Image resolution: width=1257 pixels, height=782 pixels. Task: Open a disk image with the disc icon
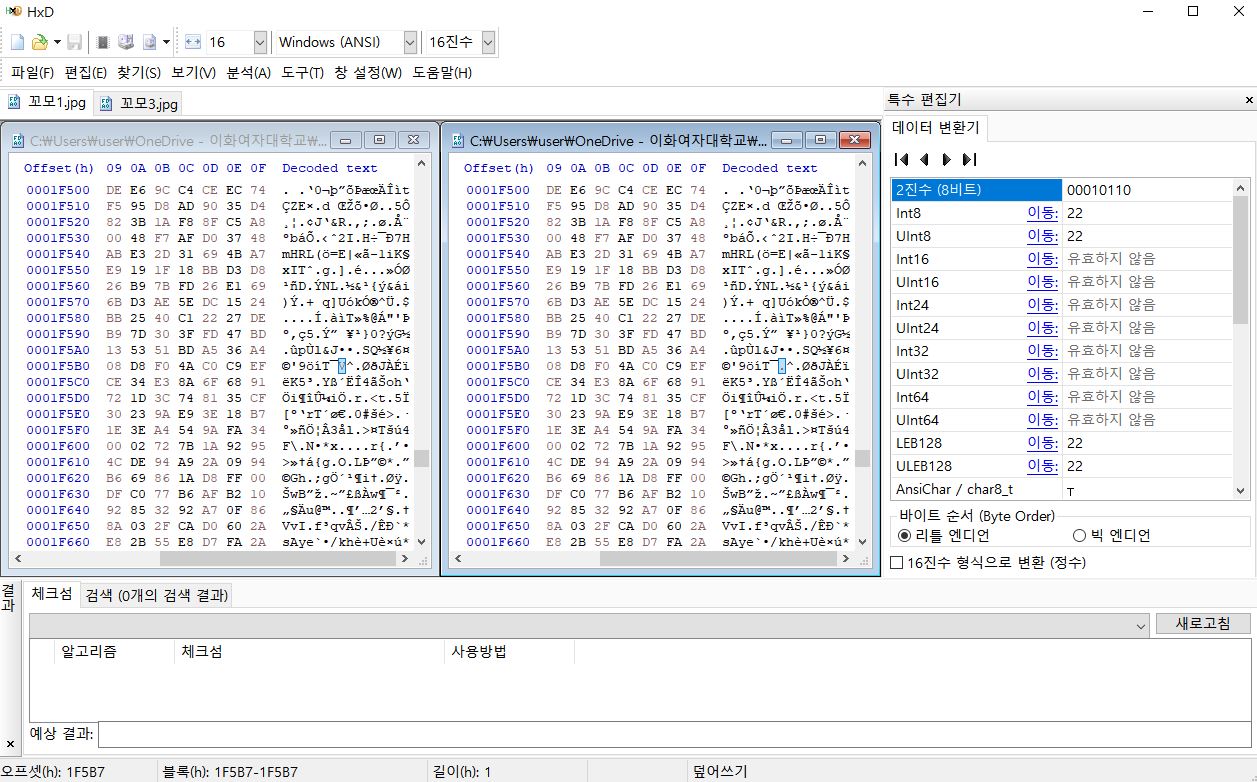(150, 42)
